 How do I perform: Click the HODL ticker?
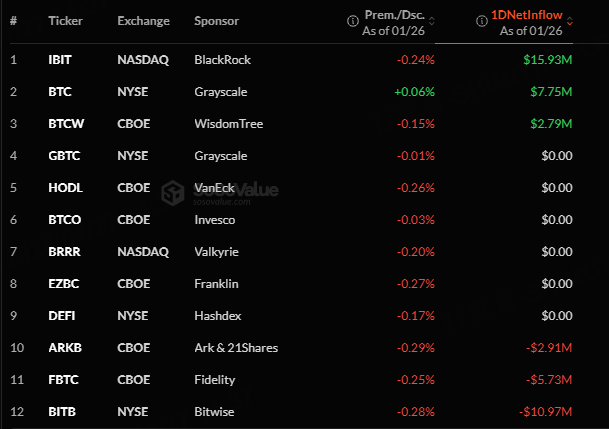[65, 188]
